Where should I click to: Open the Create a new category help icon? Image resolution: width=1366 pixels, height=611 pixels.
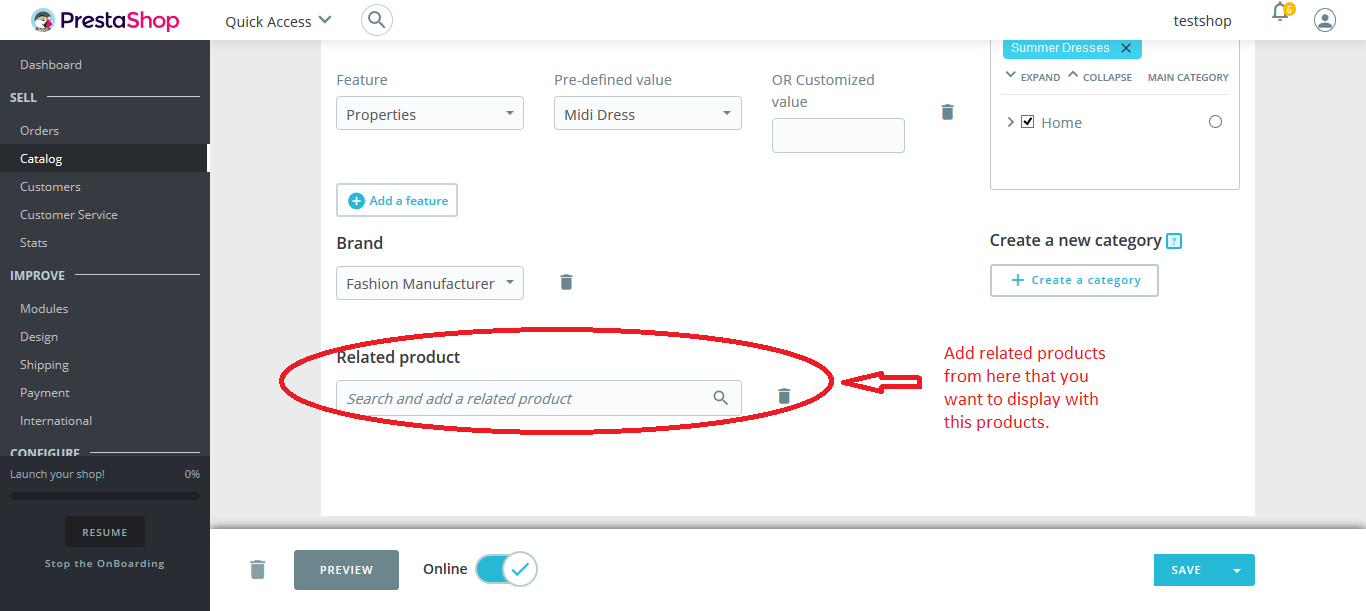pos(1174,241)
